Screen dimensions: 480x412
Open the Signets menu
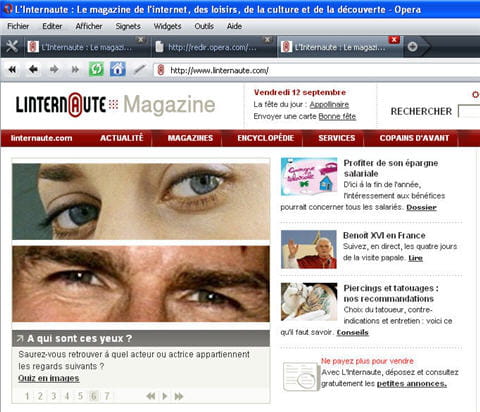point(128,26)
